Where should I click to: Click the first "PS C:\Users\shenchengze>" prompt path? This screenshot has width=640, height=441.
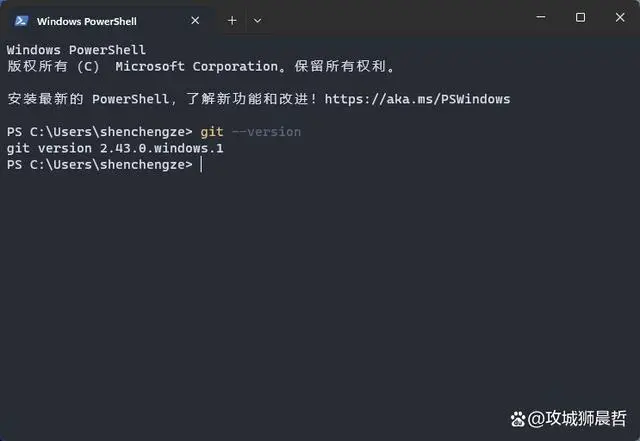tap(98, 132)
